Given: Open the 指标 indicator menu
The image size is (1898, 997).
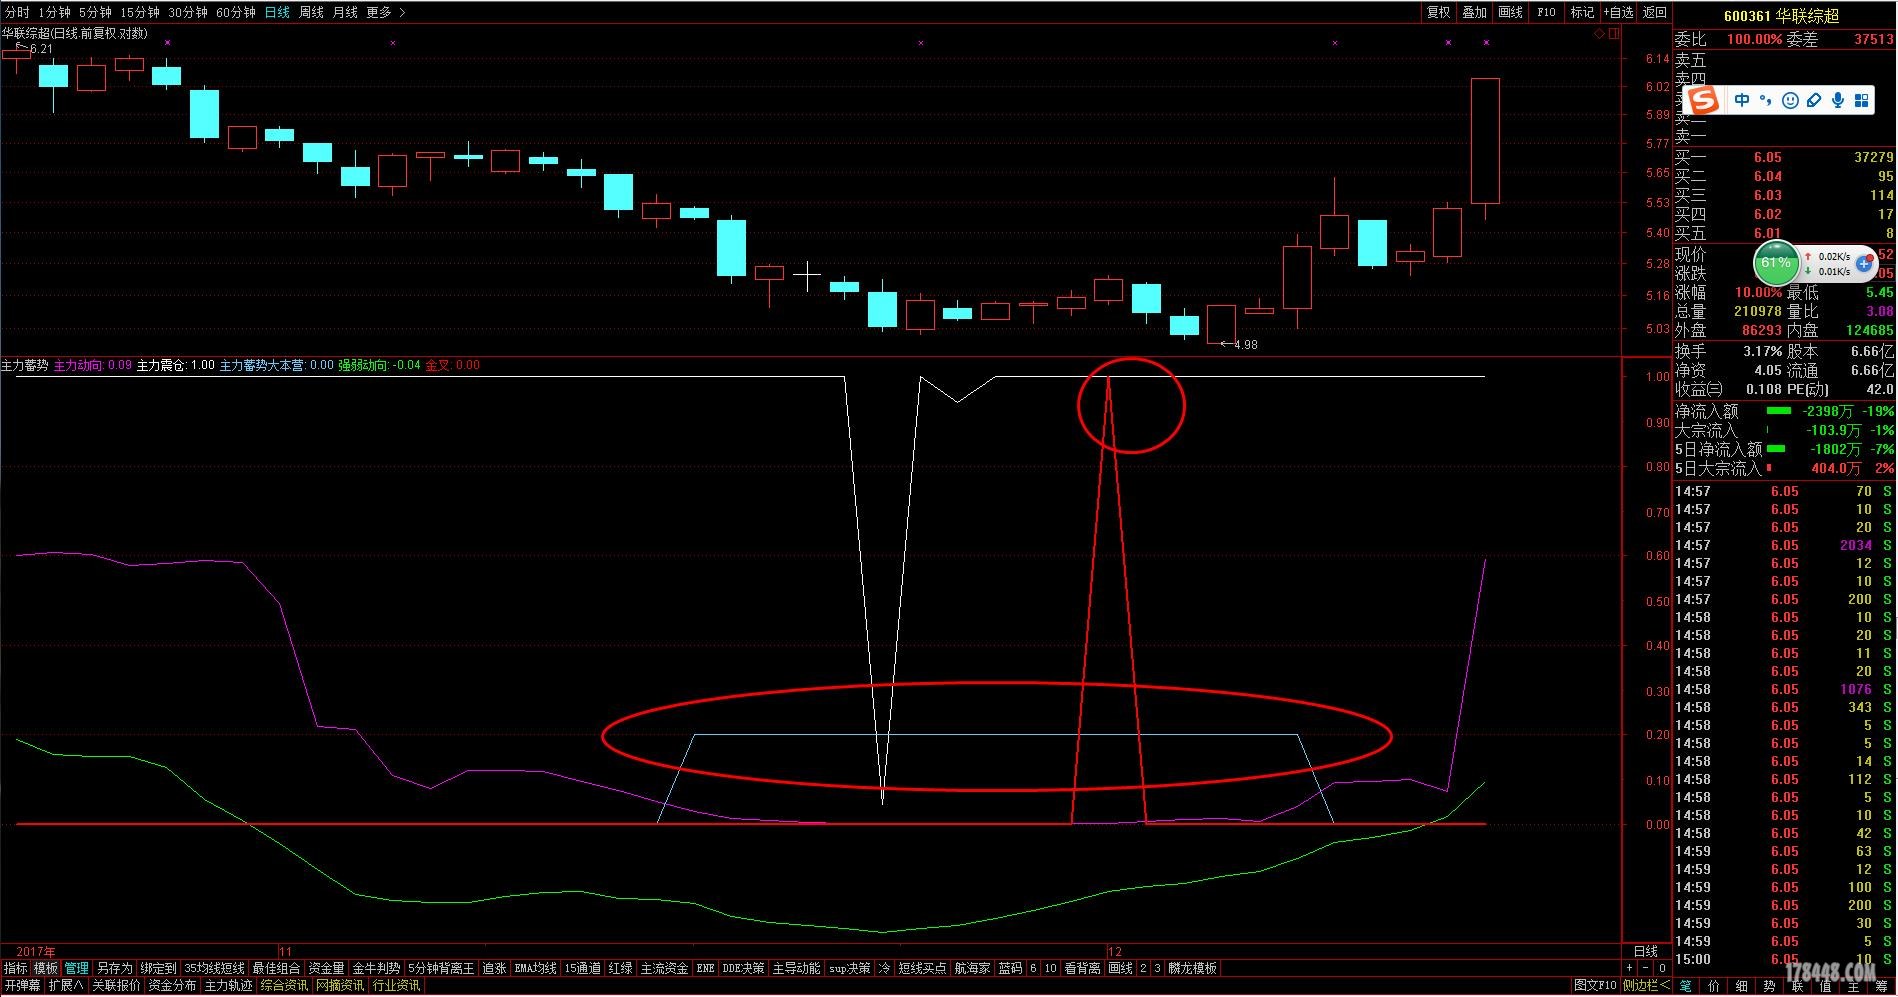Looking at the screenshot, I should pos(15,968).
